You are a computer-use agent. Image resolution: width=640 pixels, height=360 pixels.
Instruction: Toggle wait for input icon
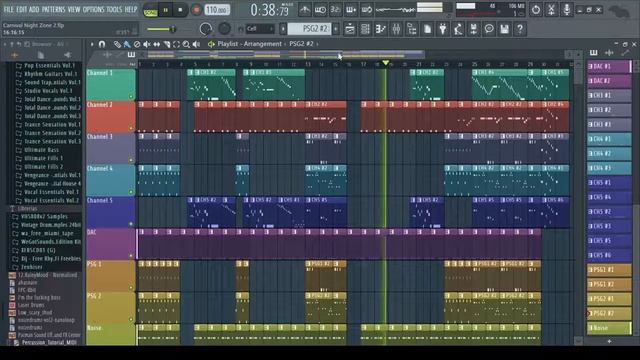click(320, 10)
